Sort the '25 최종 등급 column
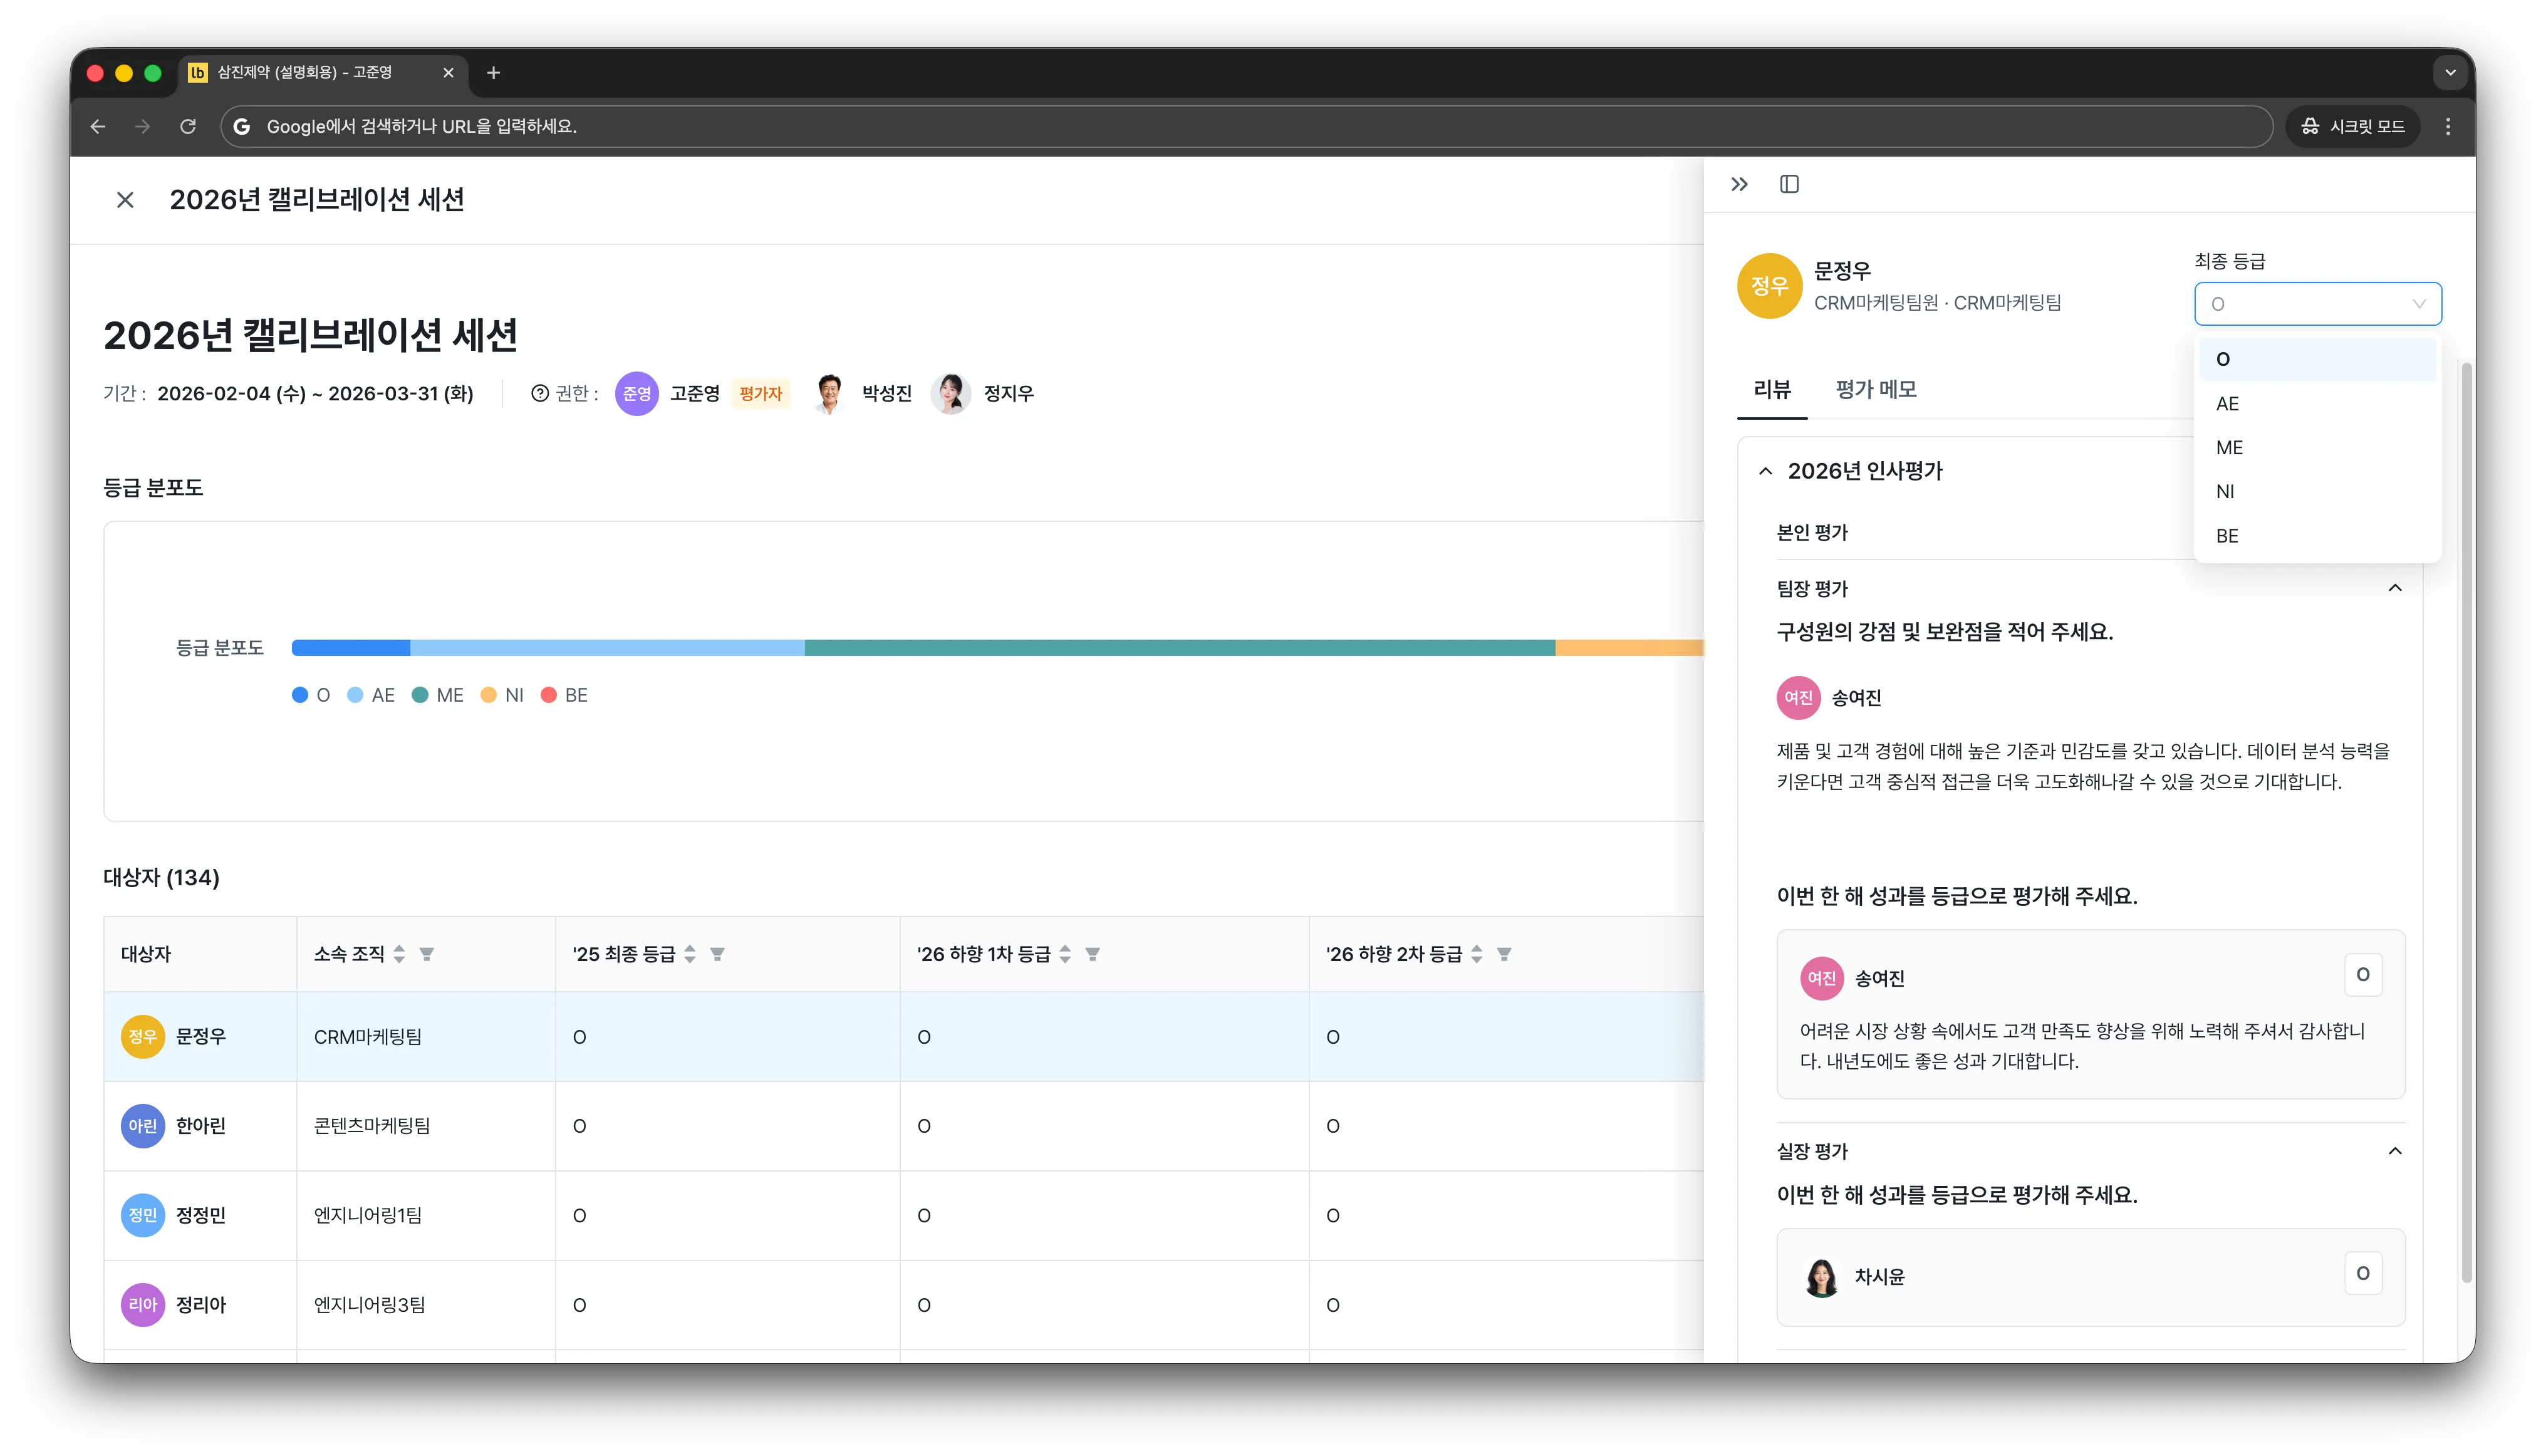 (690, 954)
